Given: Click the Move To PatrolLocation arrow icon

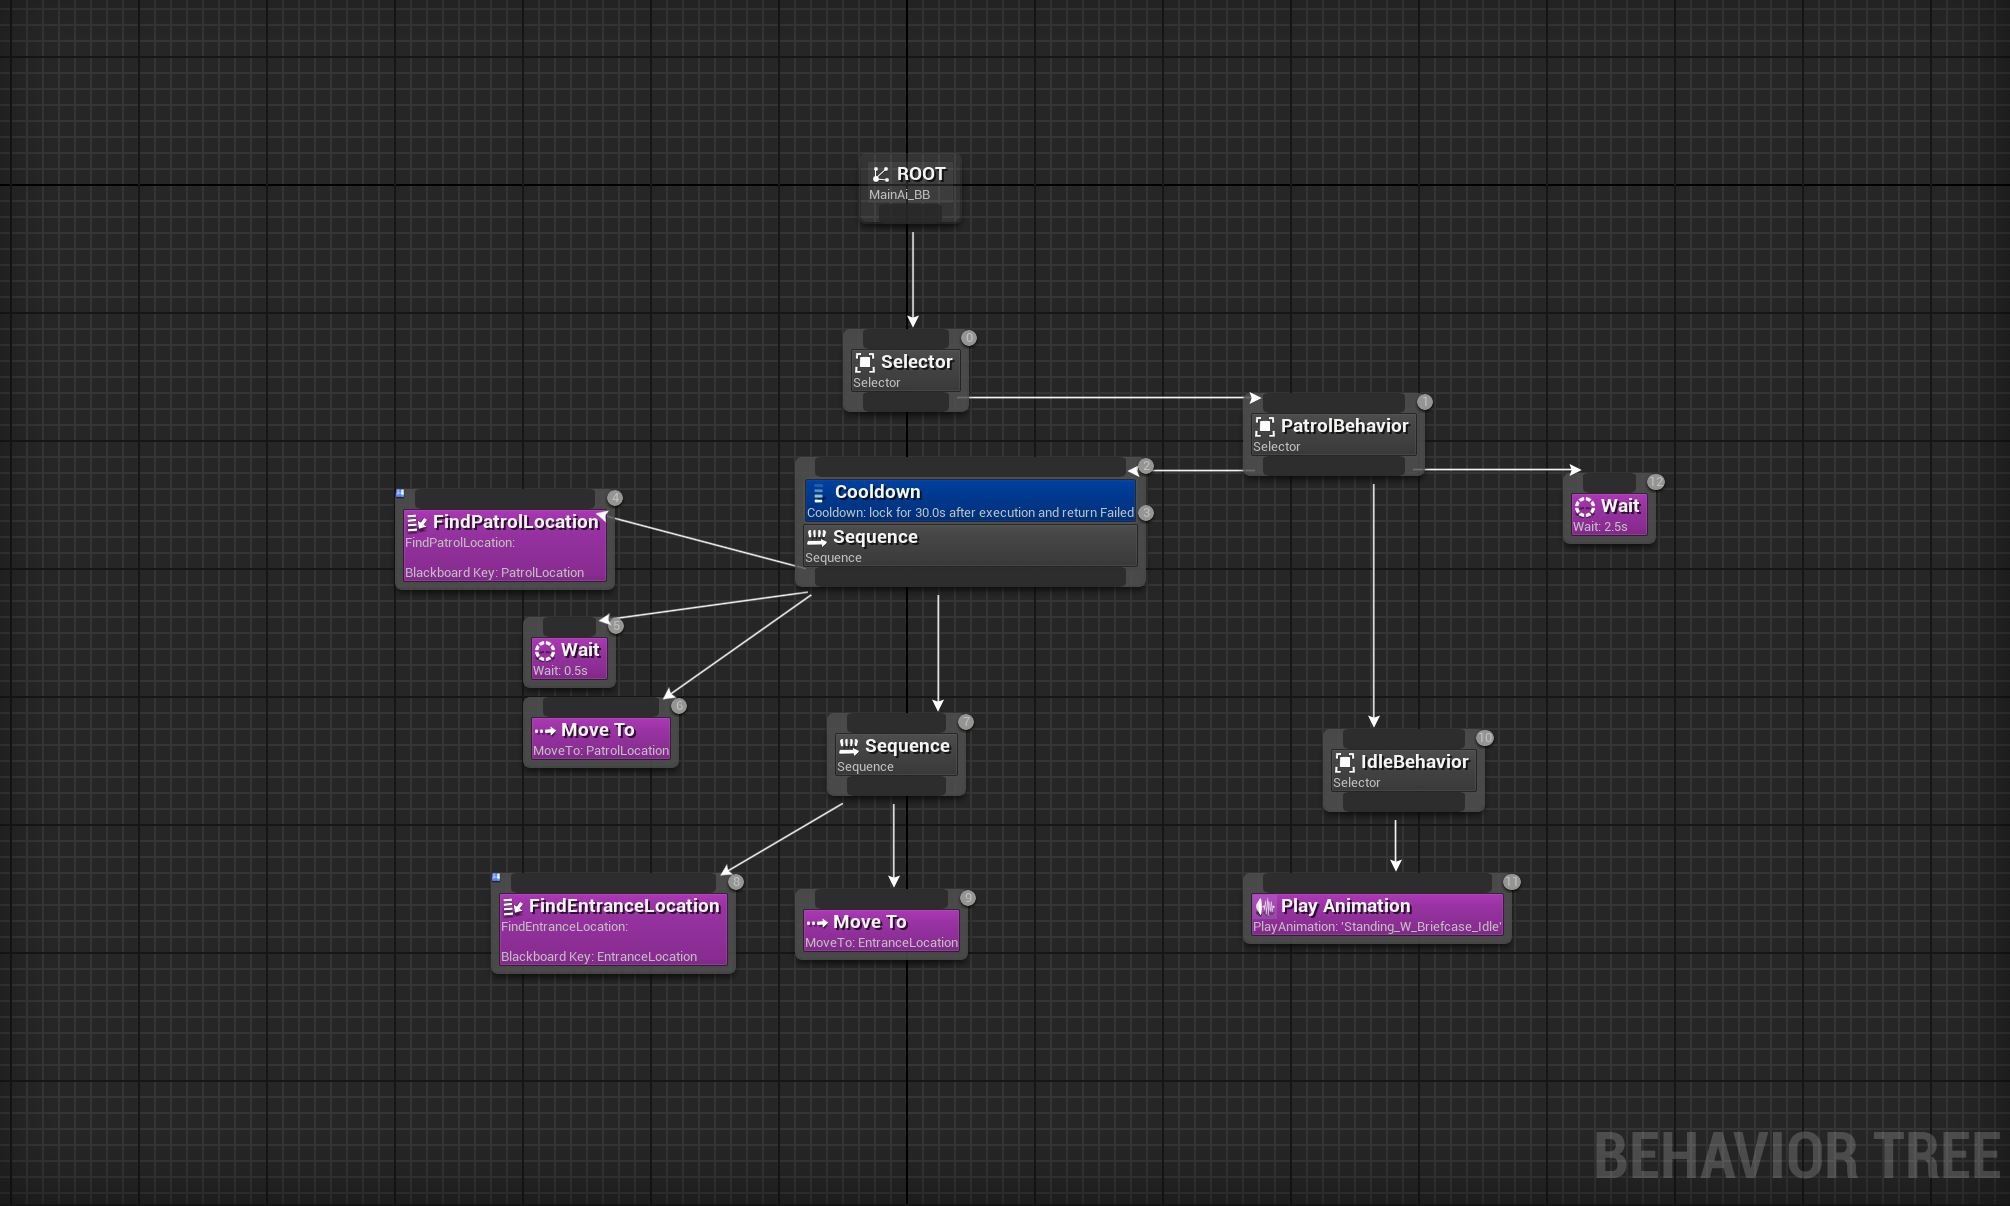Looking at the screenshot, I should pos(545,731).
